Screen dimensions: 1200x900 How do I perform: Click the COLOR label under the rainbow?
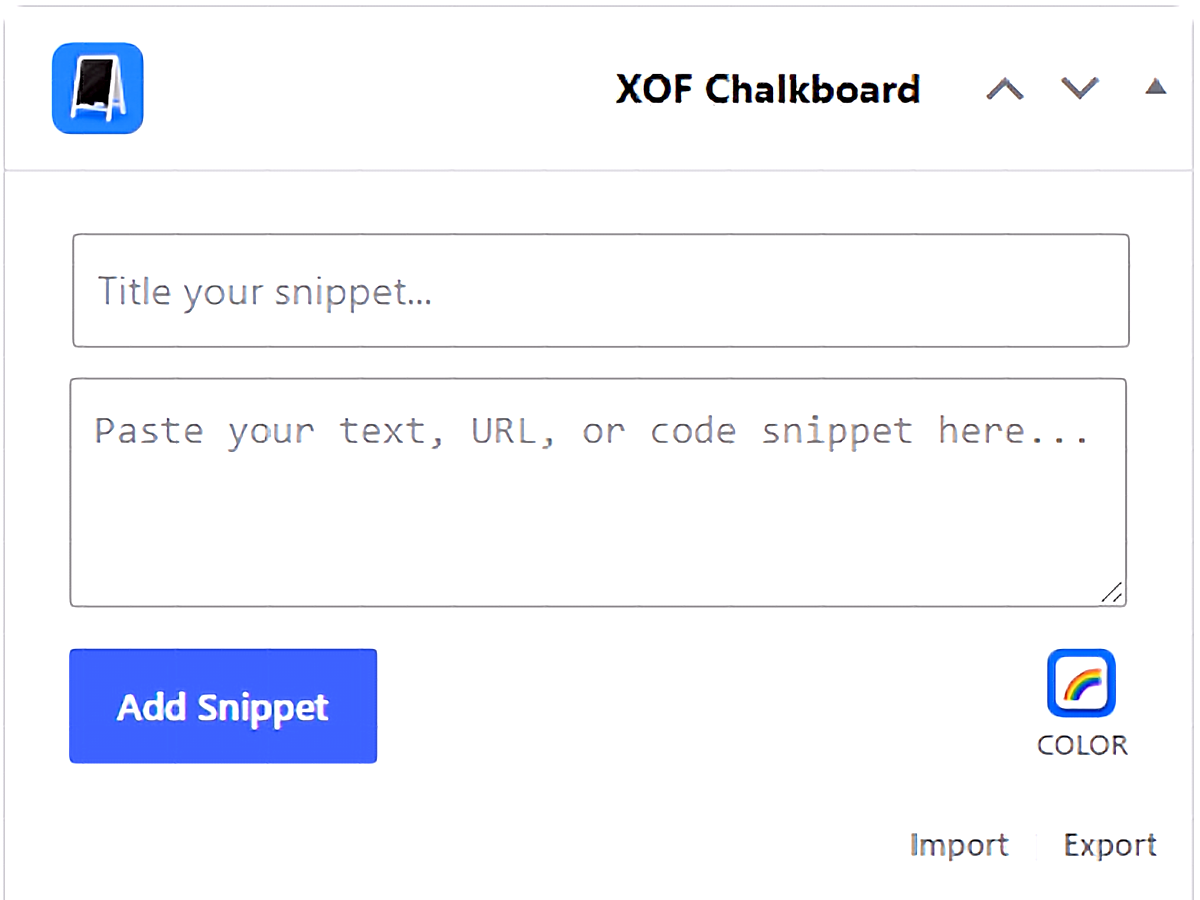pos(1082,745)
